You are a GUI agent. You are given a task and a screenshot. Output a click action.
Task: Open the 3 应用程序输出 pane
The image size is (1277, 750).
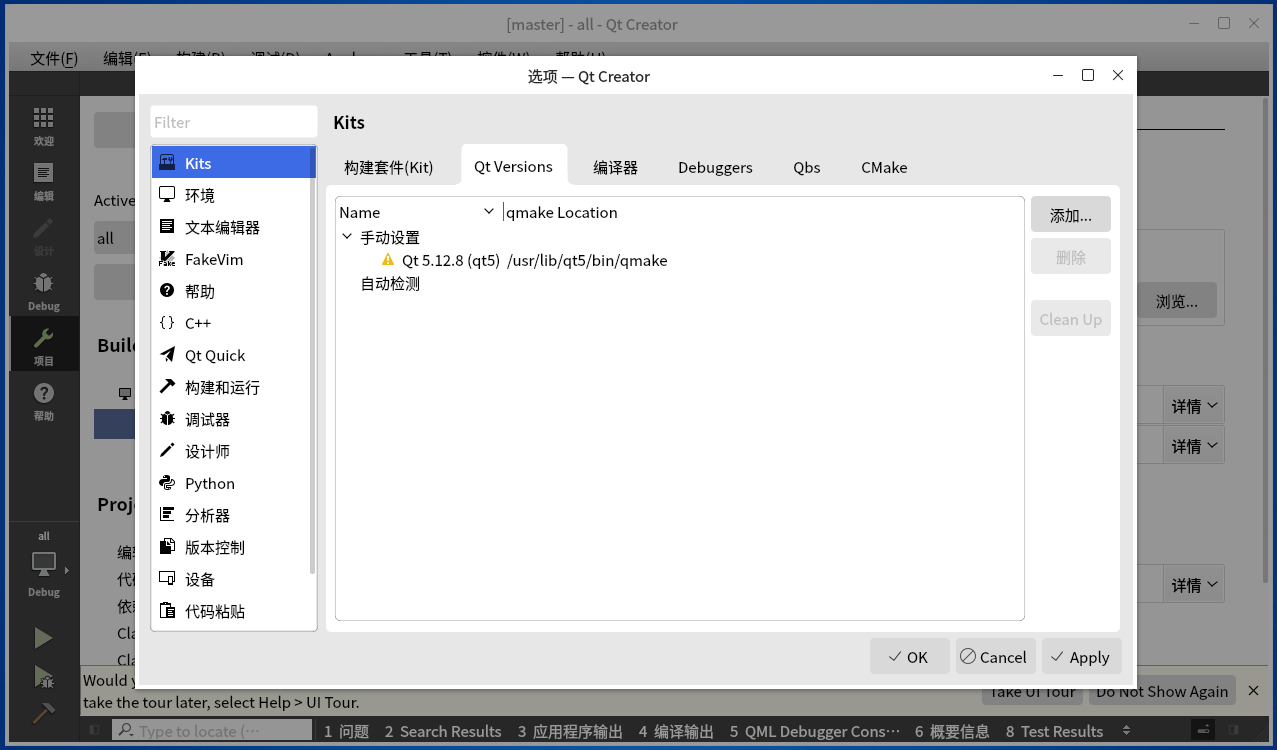pos(569,731)
